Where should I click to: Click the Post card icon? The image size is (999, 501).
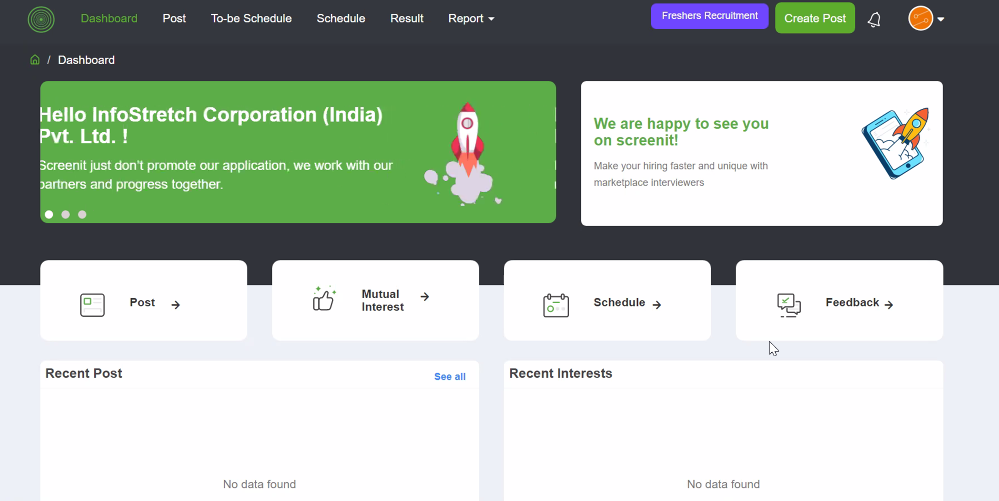tap(92, 305)
